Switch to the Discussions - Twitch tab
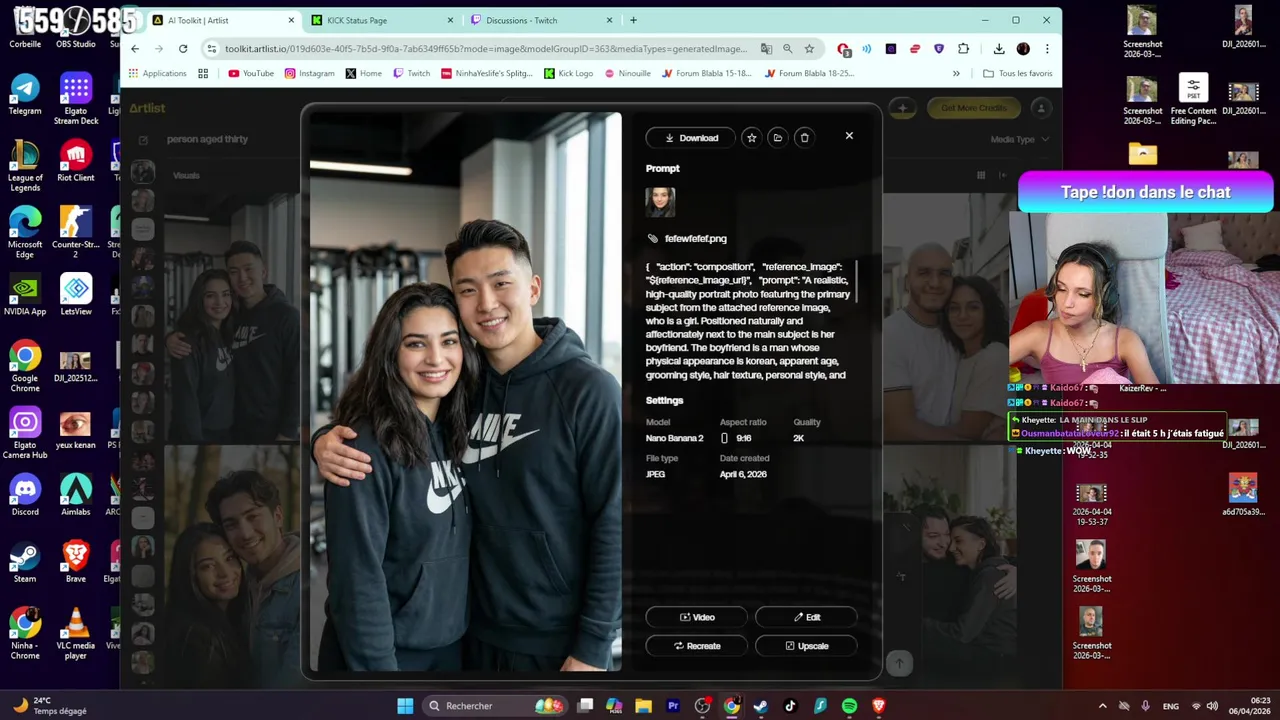 click(x=540, y=20)
